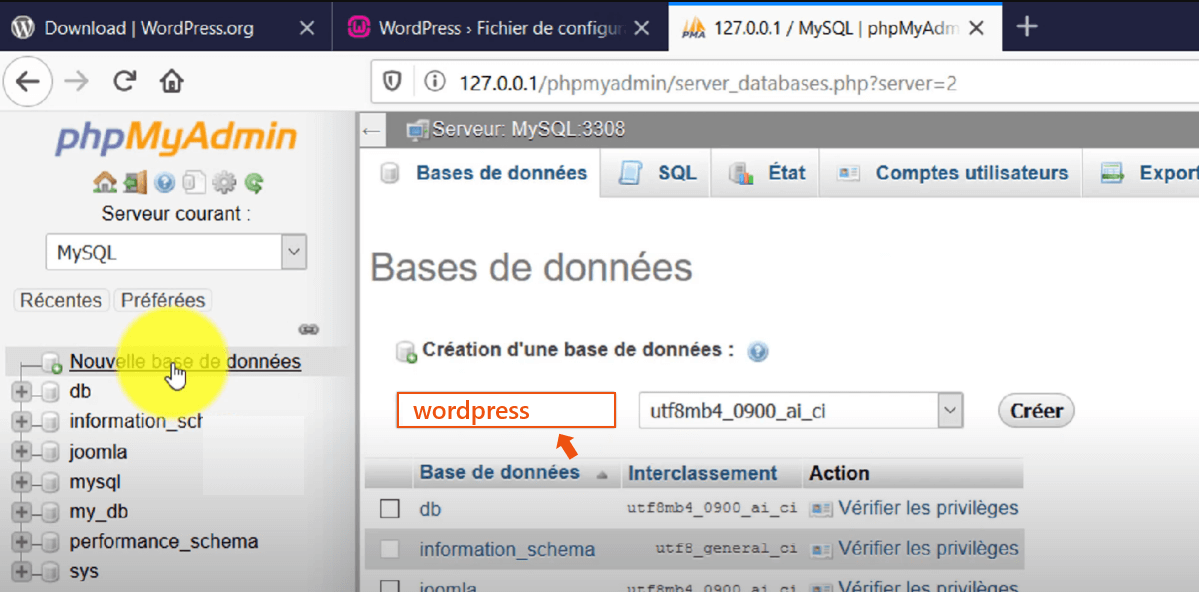Click Vérifier les privilèges for db
This screenshot has height=592, width=1199.
coord(928,509)
